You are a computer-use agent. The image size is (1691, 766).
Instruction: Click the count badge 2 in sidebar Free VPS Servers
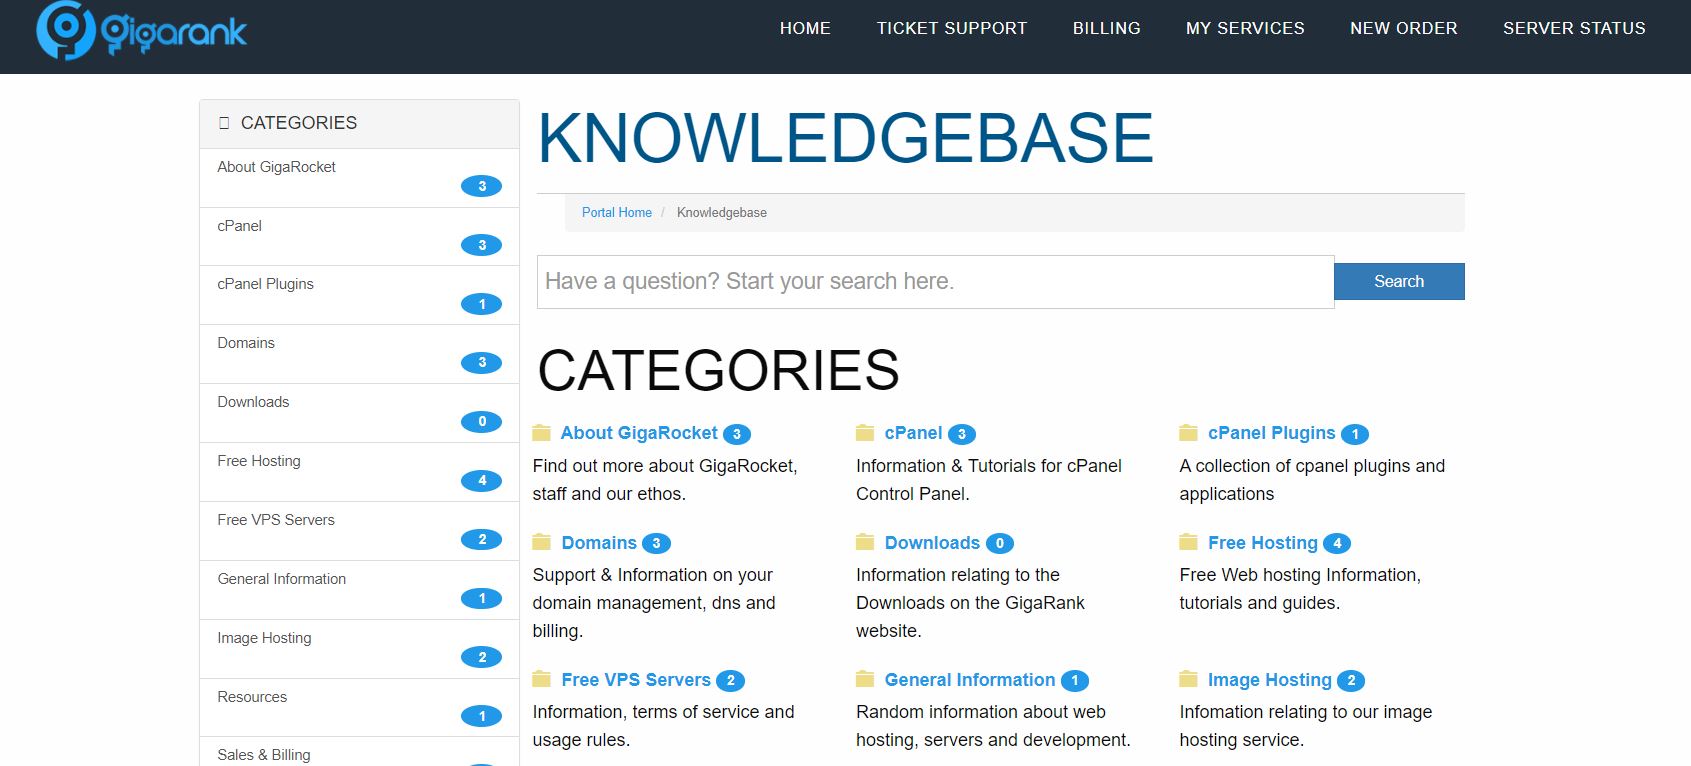tap(481, 540)
